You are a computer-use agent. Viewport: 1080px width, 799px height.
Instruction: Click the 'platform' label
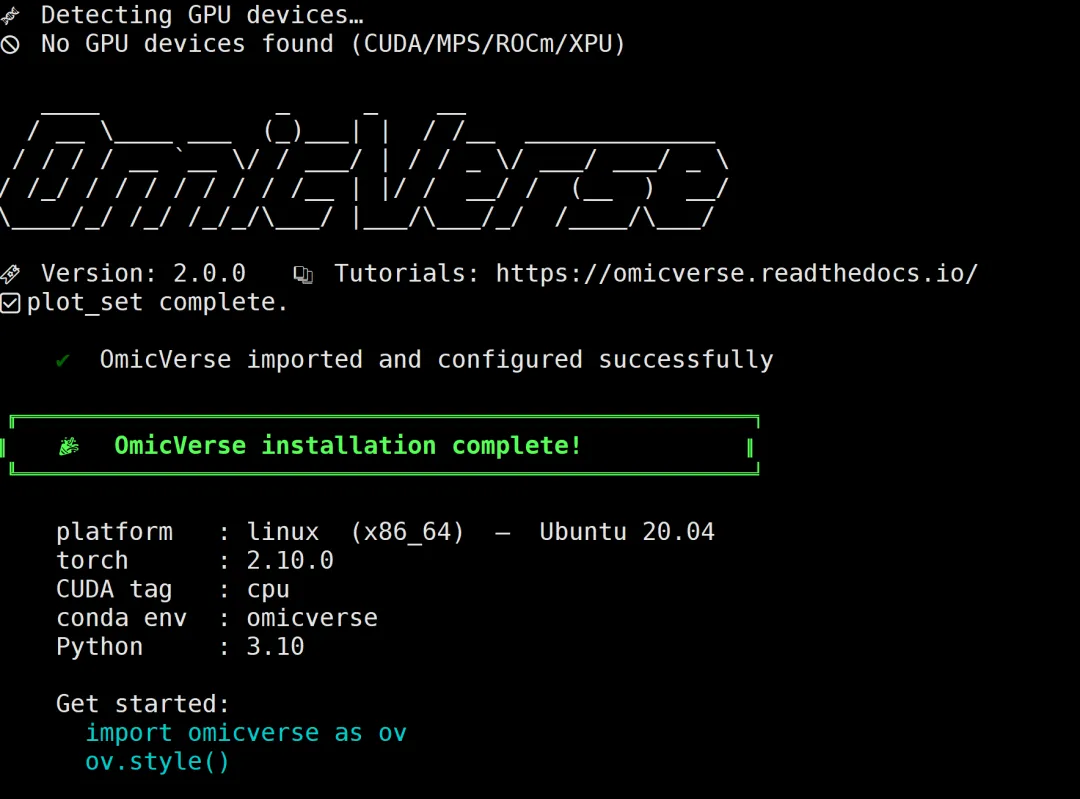(114, 532)
